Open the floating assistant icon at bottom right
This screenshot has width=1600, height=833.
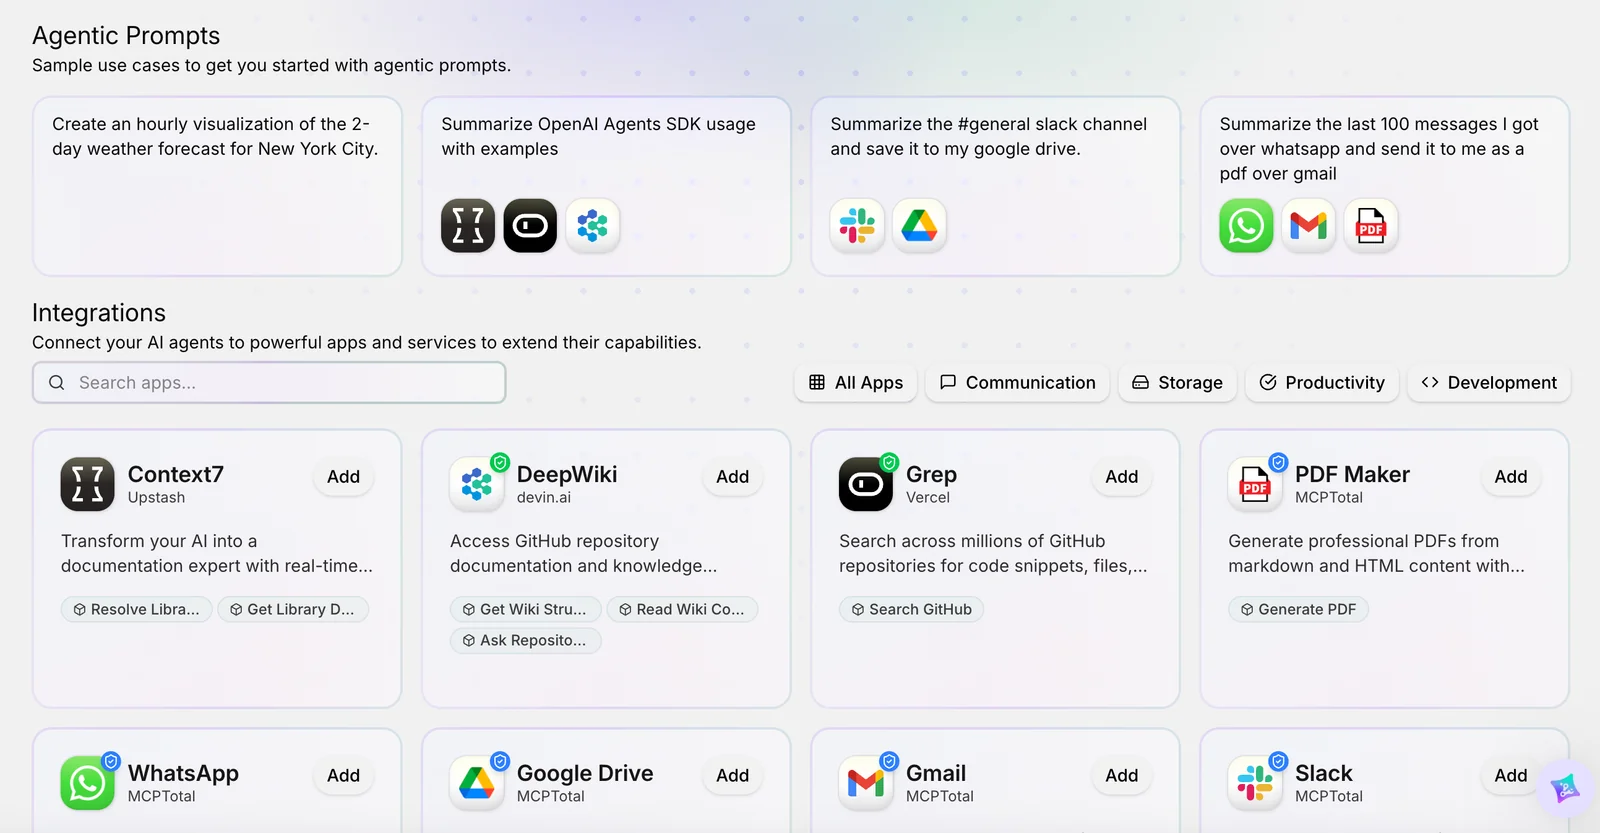pos(1565,789)
